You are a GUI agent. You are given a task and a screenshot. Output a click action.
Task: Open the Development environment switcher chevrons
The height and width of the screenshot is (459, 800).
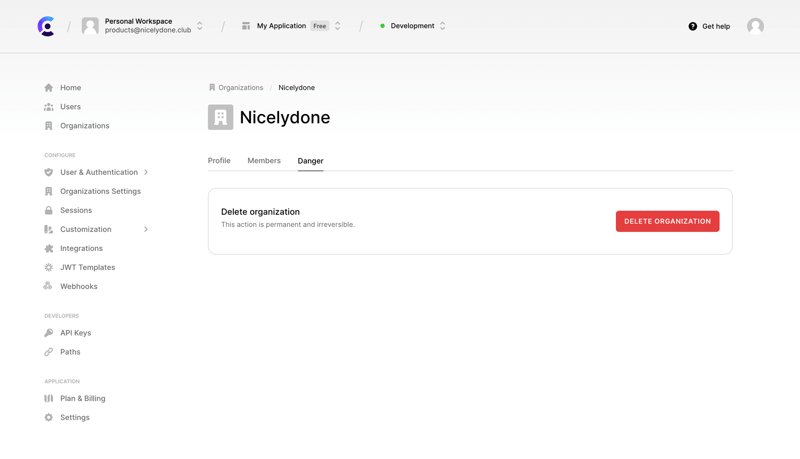442,26
